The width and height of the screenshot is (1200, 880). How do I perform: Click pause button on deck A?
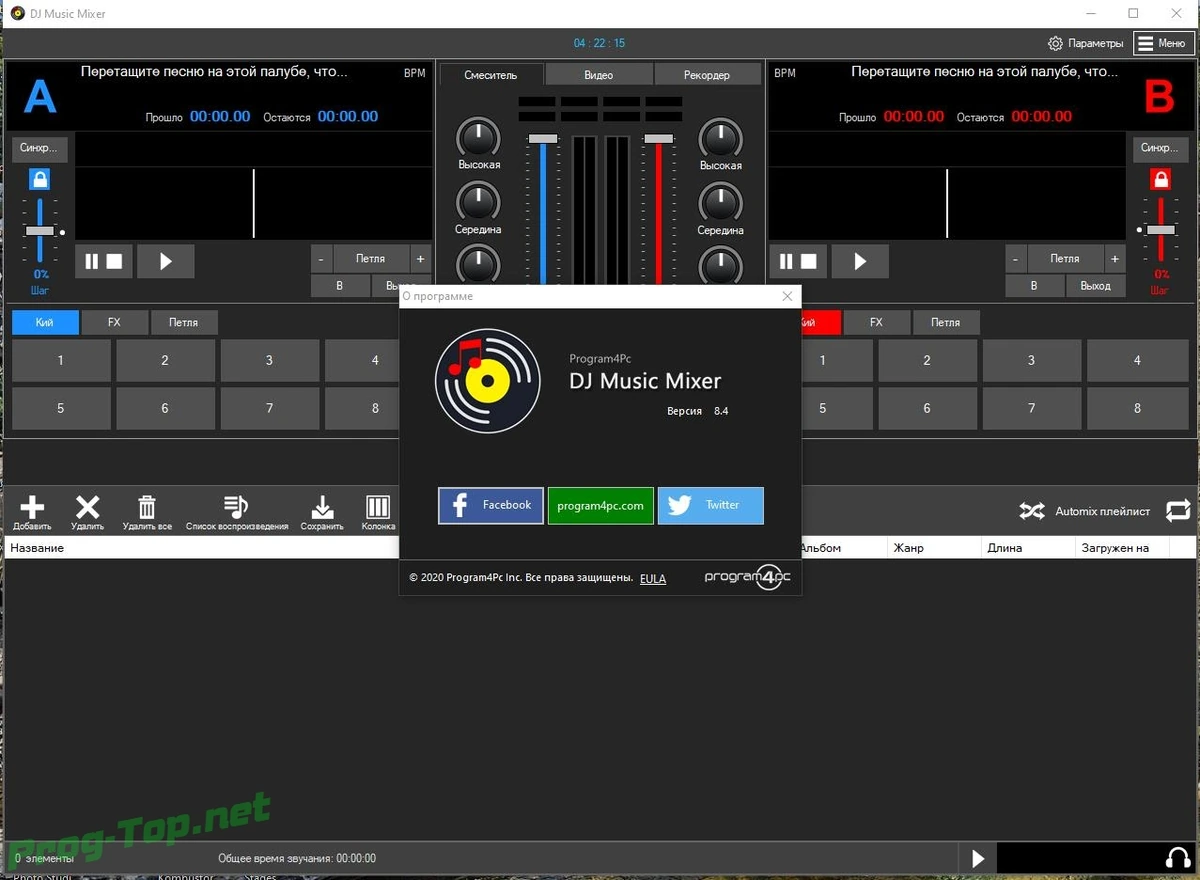pos(92,261)
